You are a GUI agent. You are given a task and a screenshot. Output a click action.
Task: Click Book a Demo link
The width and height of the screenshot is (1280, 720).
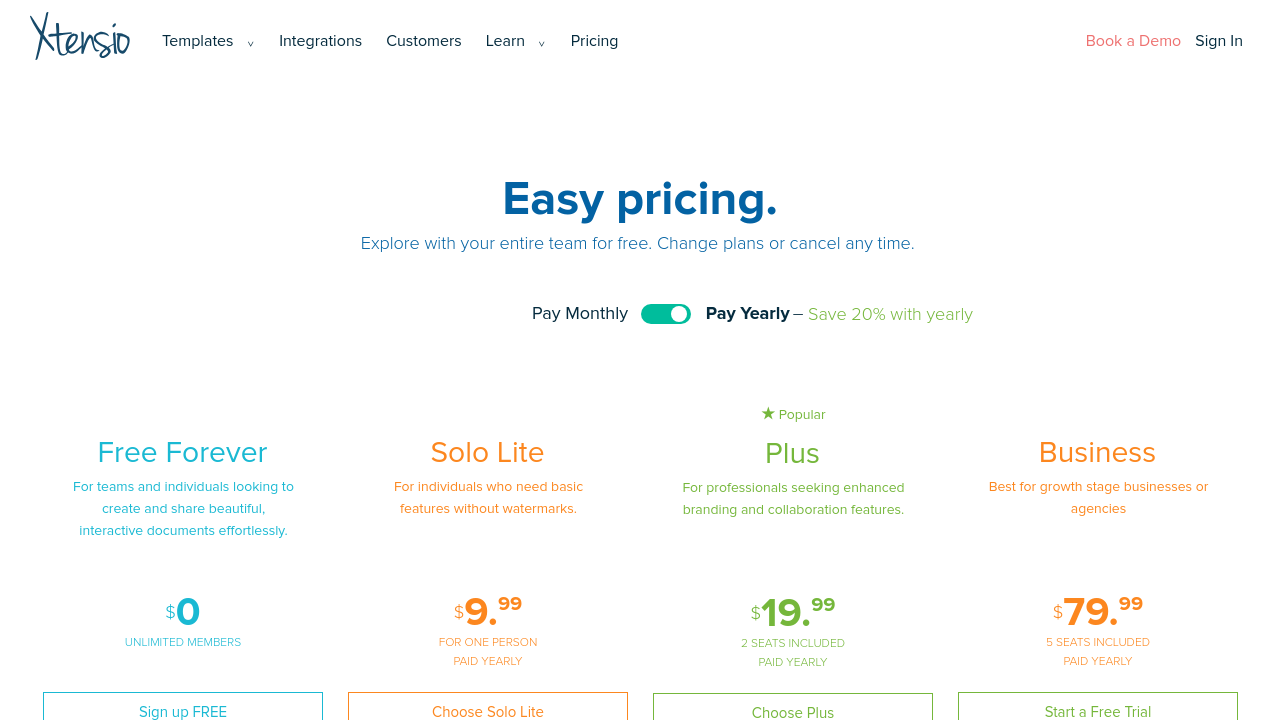pyautogui.click(x=1133, y=41)
